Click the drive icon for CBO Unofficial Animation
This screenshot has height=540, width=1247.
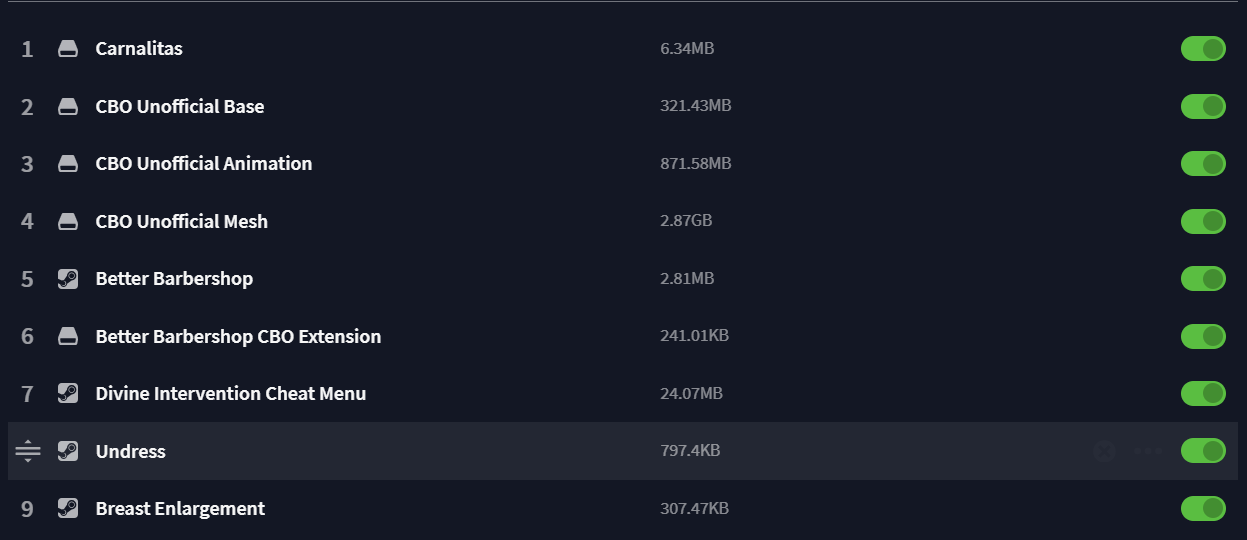tap(68, 164)
